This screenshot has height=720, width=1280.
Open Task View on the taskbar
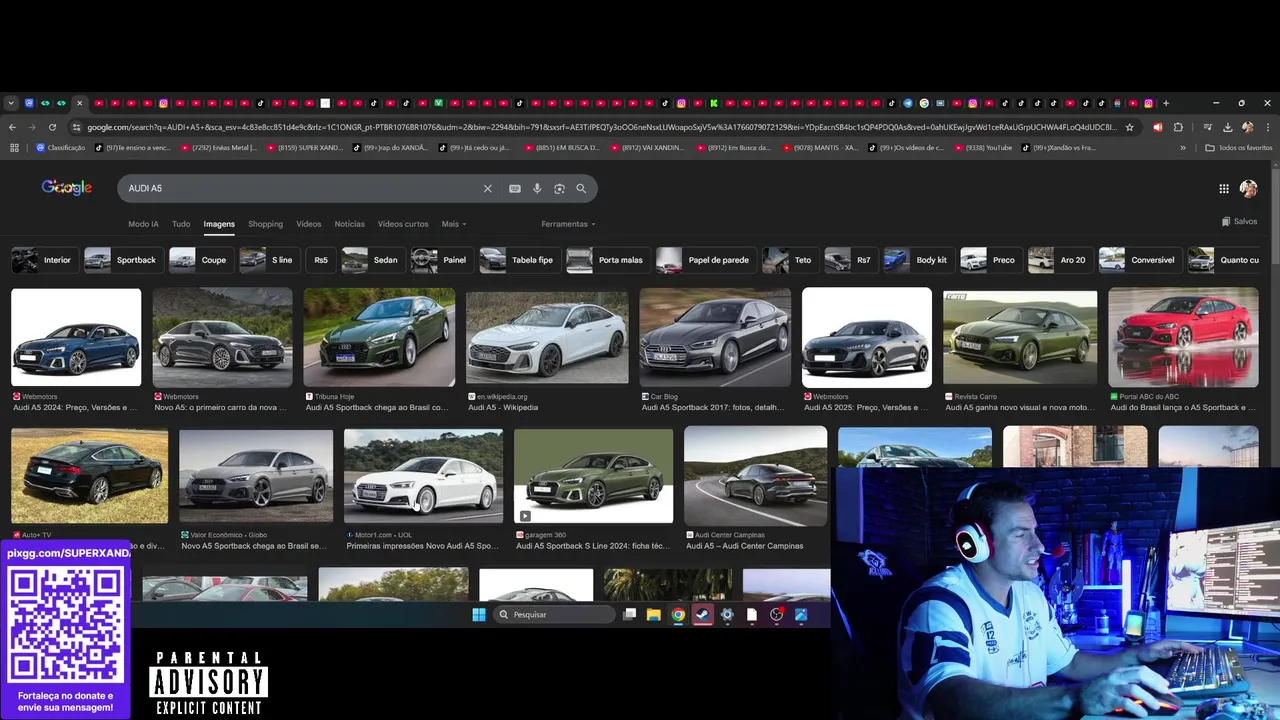[x=629, y=614]
